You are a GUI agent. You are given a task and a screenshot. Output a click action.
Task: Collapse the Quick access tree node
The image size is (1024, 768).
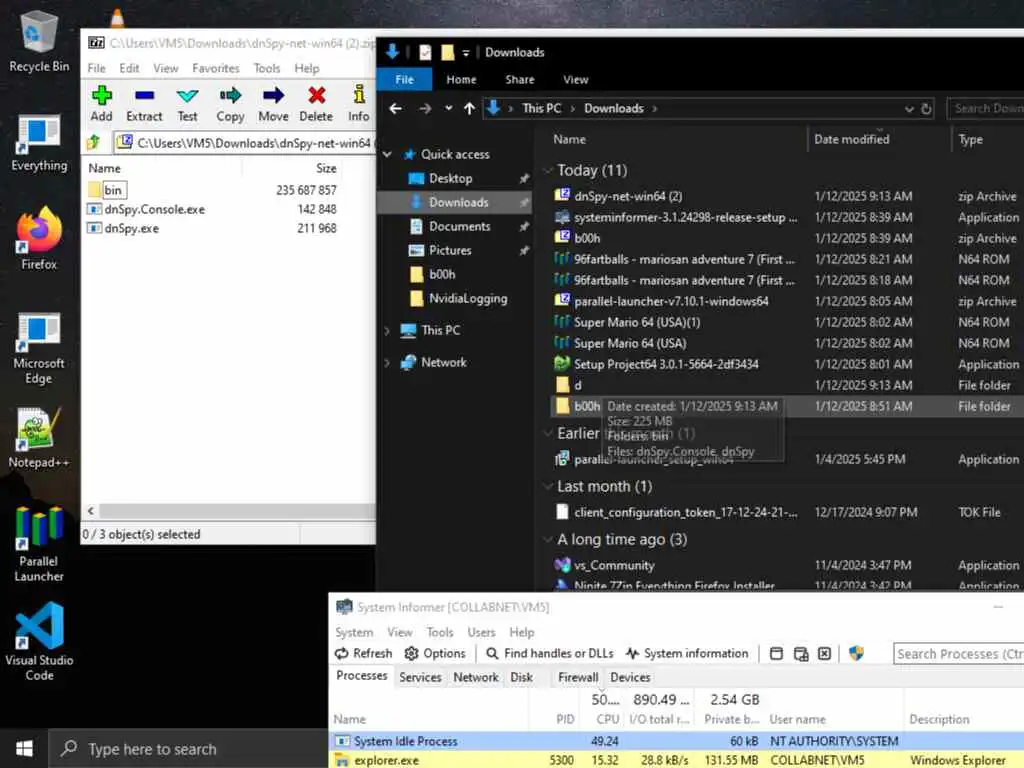(387, 154)
